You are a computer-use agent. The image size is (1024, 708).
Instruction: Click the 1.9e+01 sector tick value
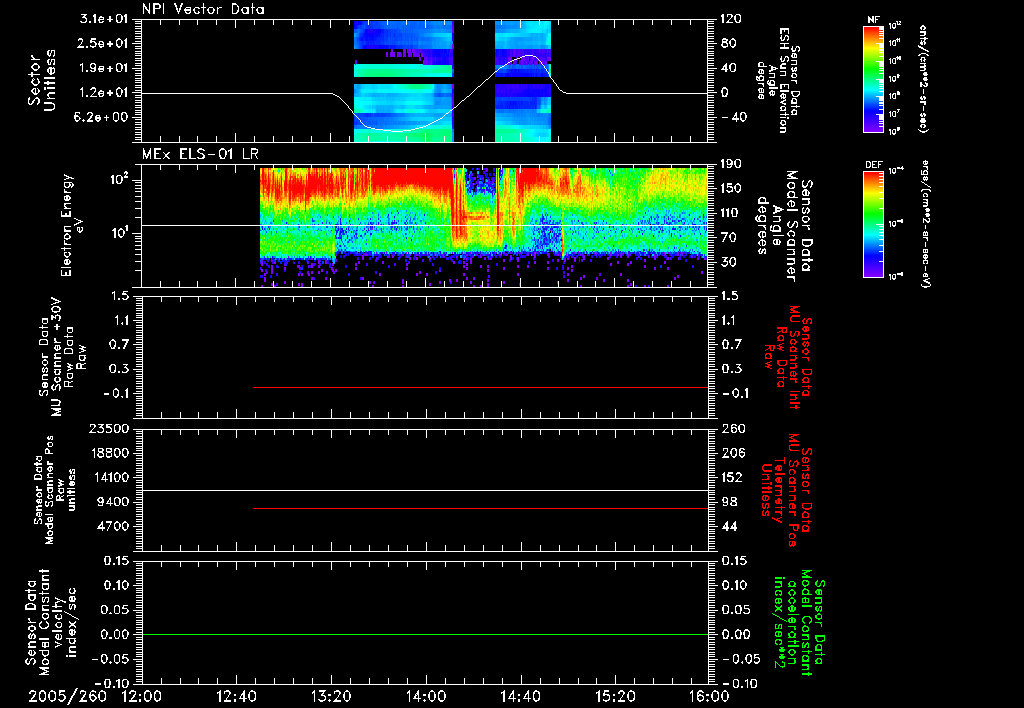pos(106,68)
